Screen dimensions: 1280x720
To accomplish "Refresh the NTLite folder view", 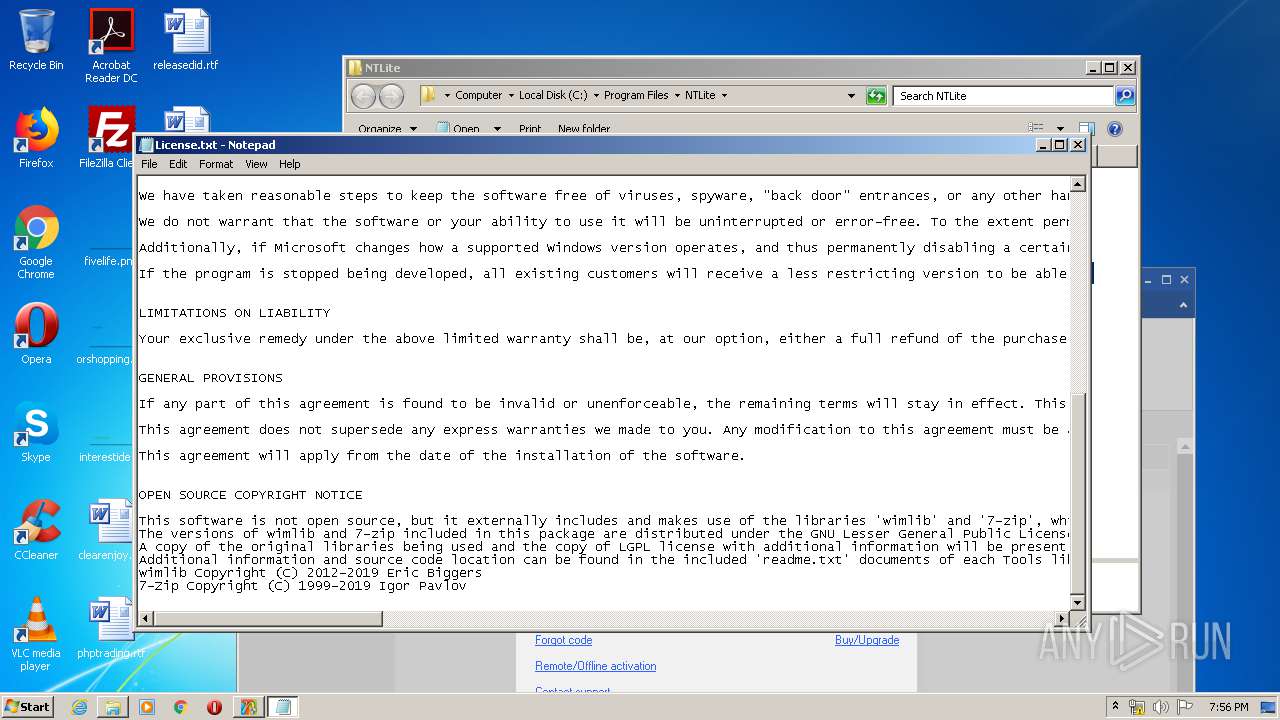I will (876, 96).
